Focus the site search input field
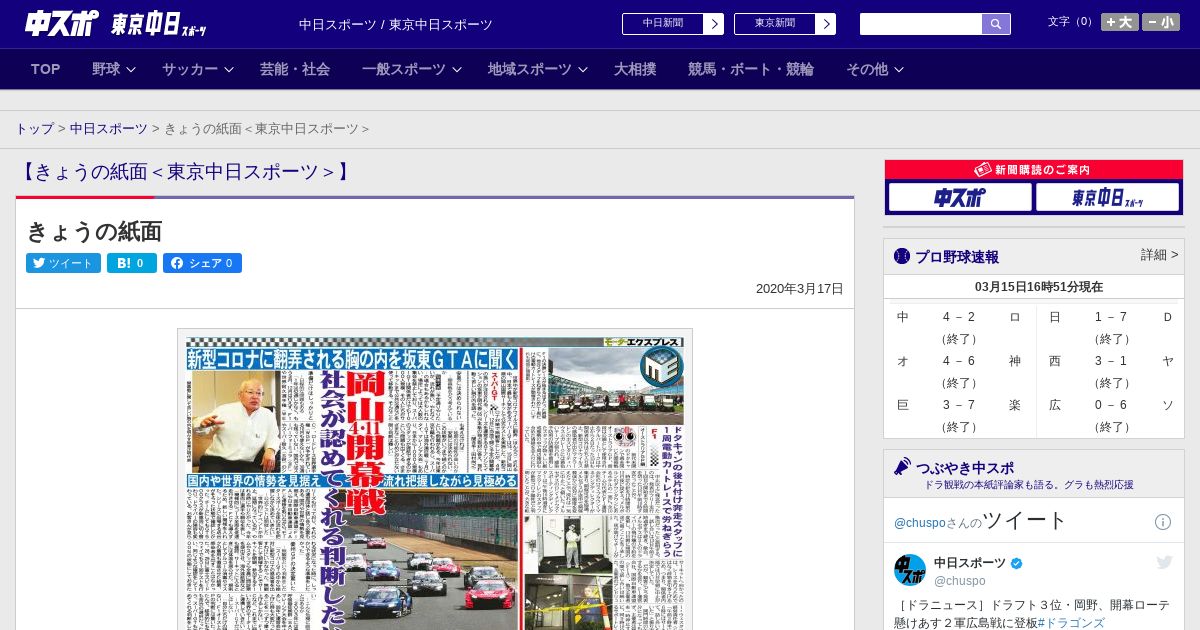The height and width of the screenshot is (630, 1200). click(x=921, y=24)
